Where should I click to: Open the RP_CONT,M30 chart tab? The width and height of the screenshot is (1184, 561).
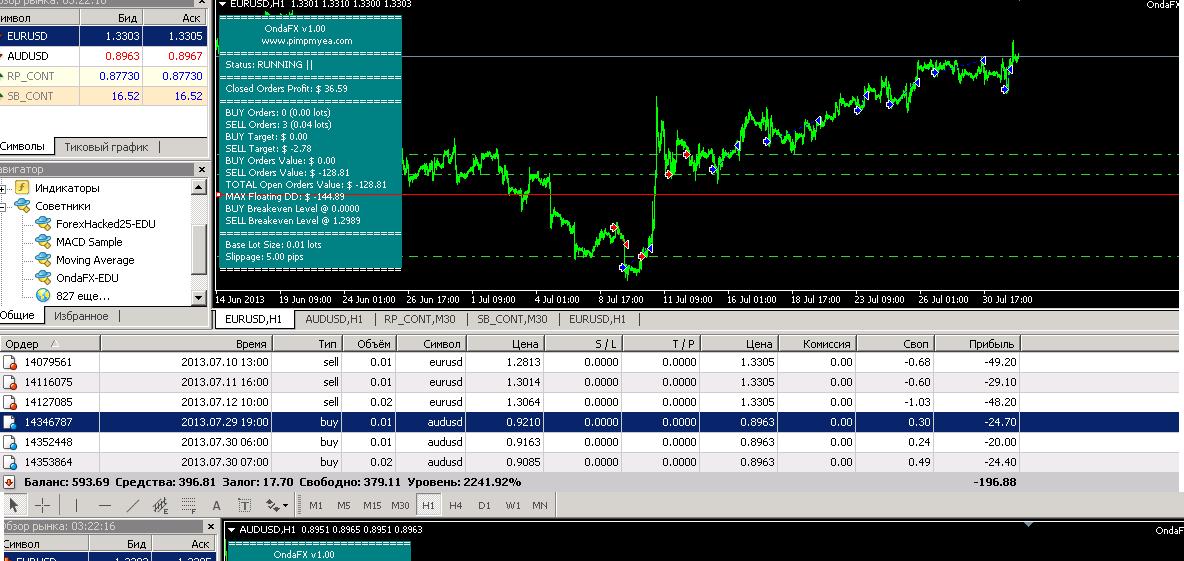pyautogui.click(x=420, y=319)
